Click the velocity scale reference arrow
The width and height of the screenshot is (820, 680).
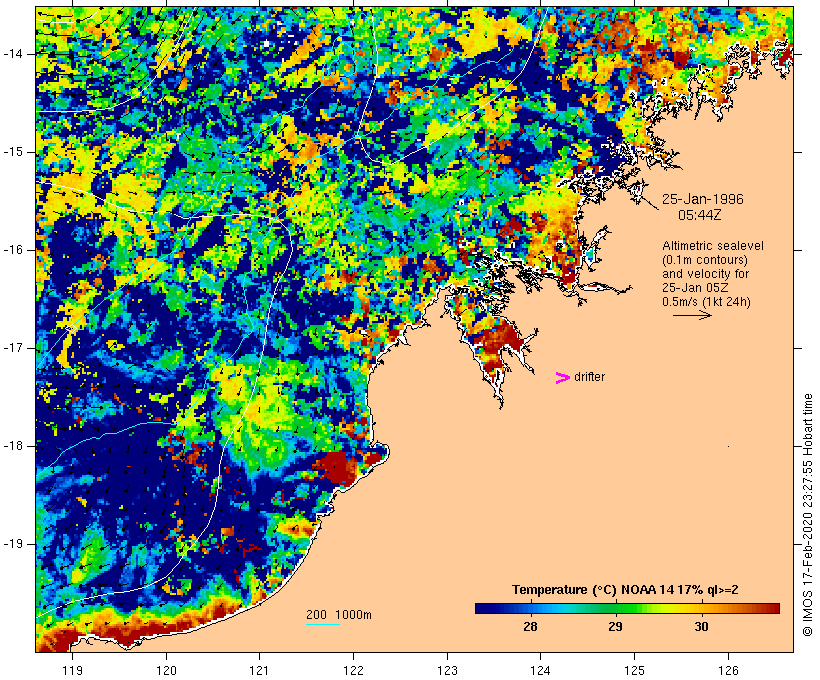pyautogui.click(x=692, y=315)
